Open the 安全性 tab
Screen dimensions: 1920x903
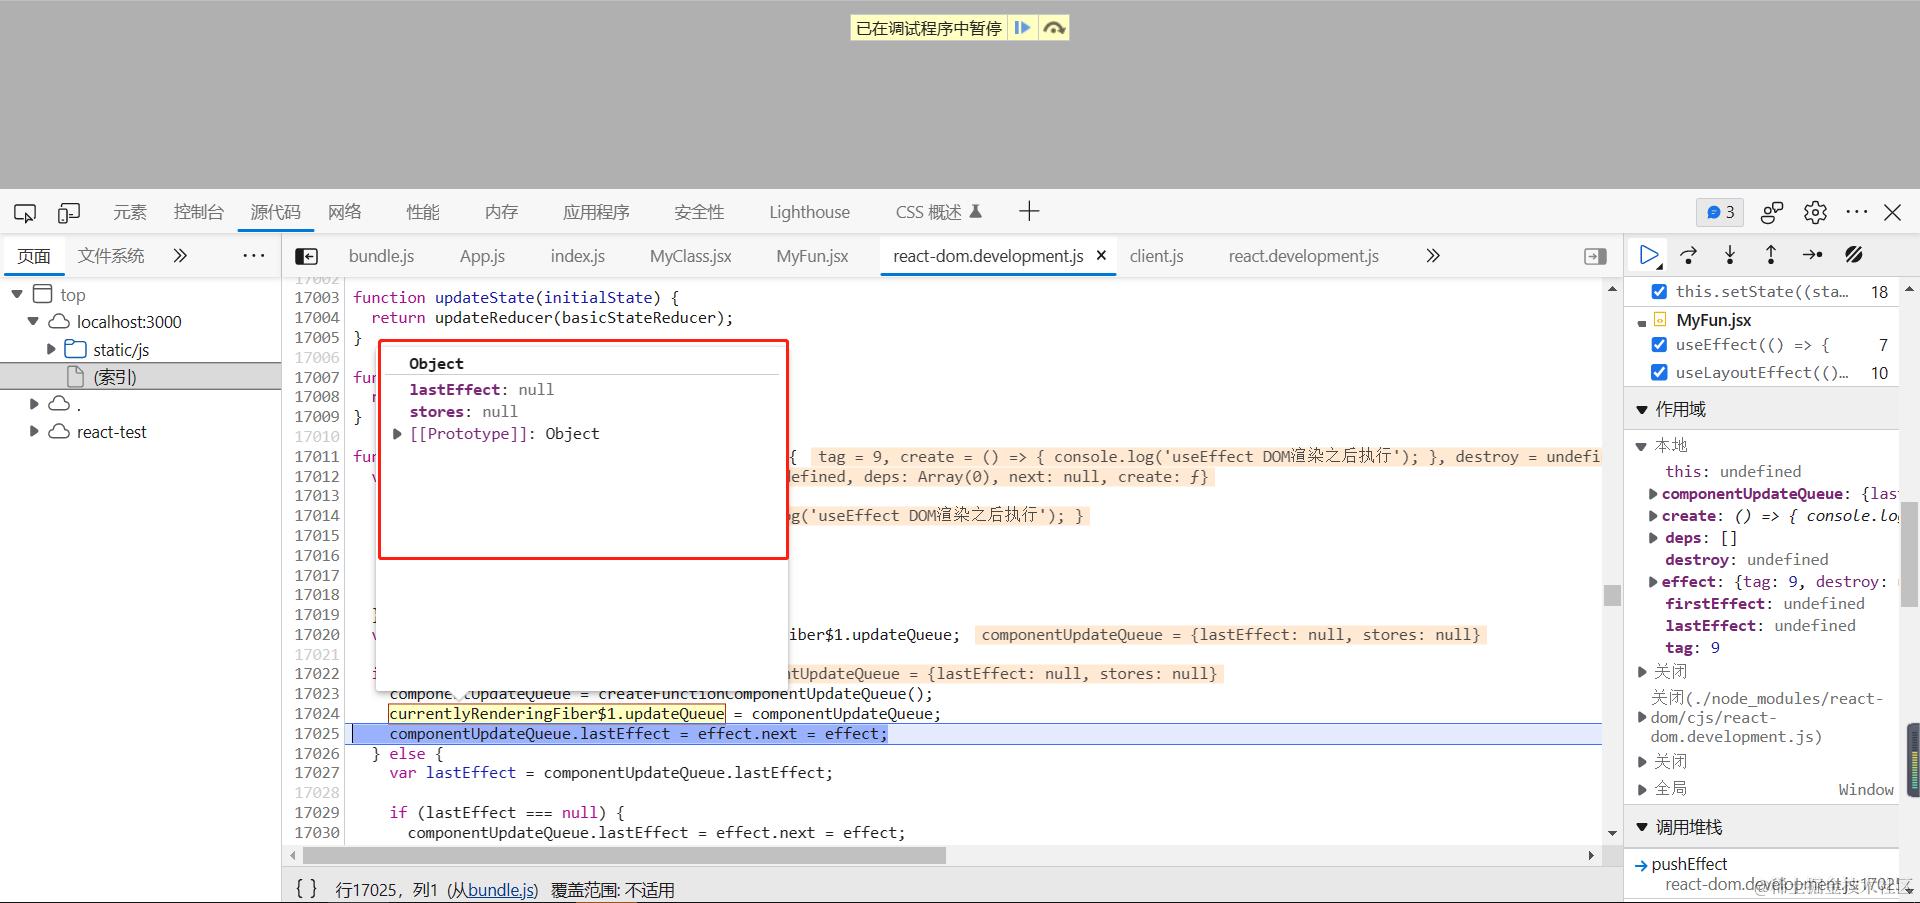coord(699,212)
